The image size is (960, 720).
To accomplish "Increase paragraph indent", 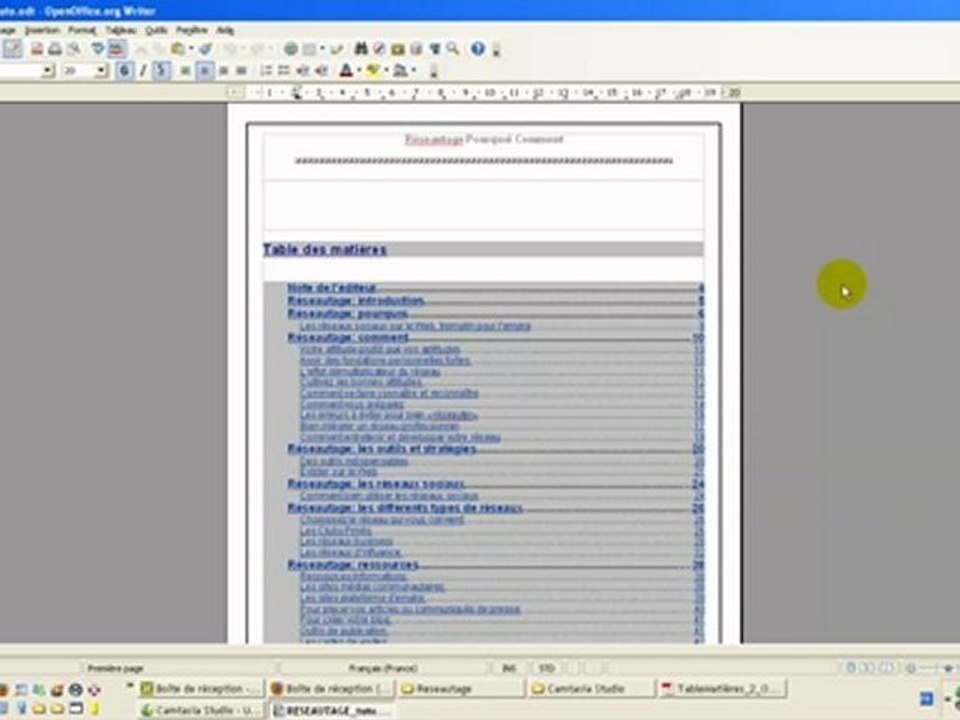I will (321, 71).
